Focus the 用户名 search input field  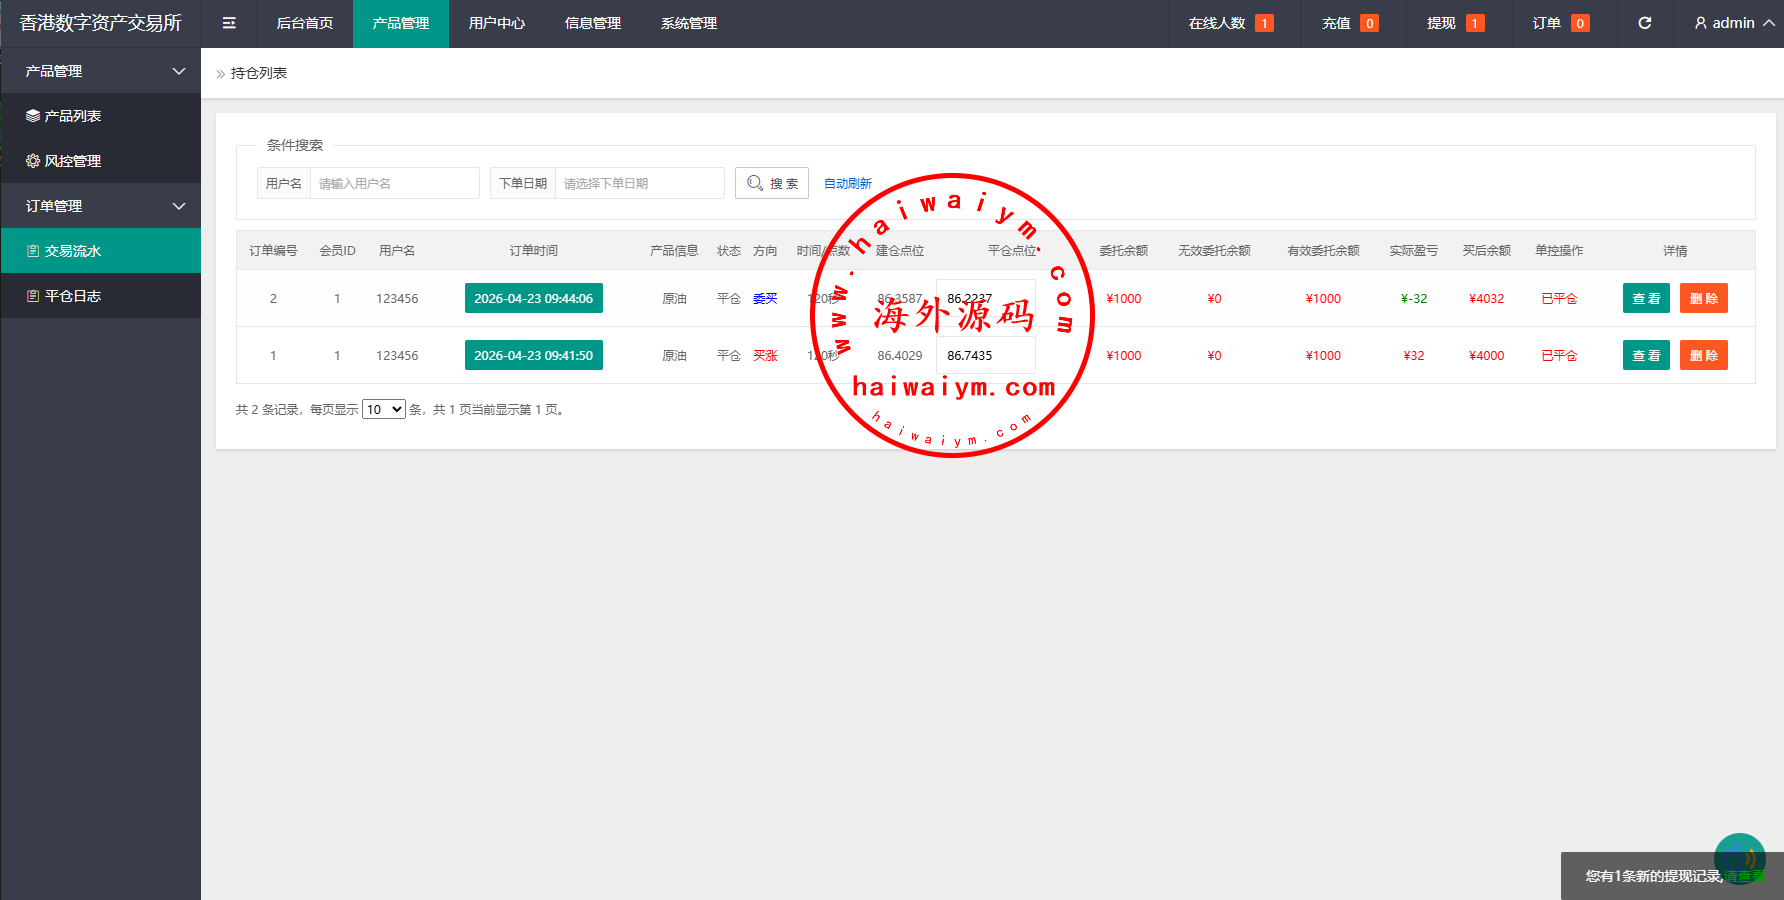(x=394, y=183)
